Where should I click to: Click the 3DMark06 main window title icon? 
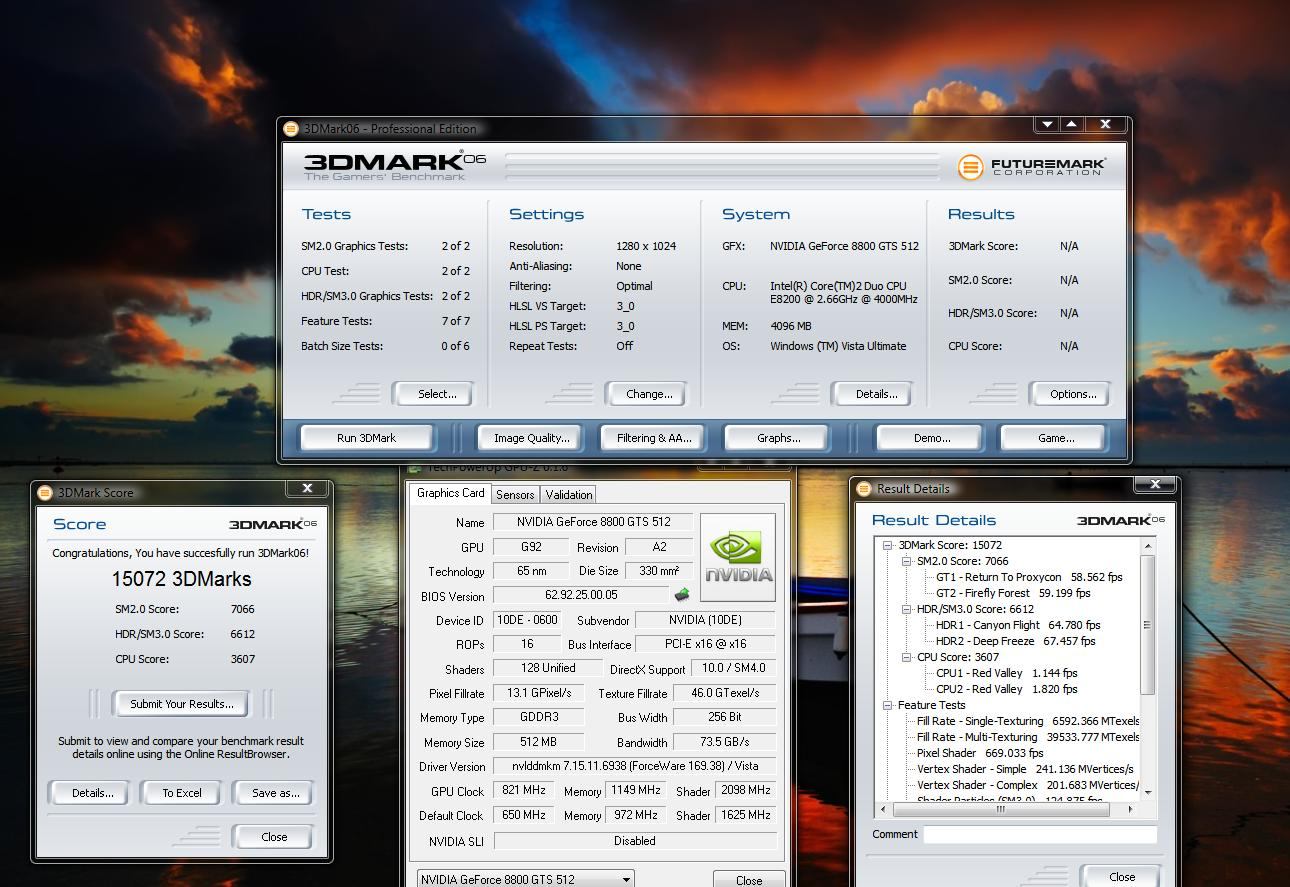[x=291, y=128]
